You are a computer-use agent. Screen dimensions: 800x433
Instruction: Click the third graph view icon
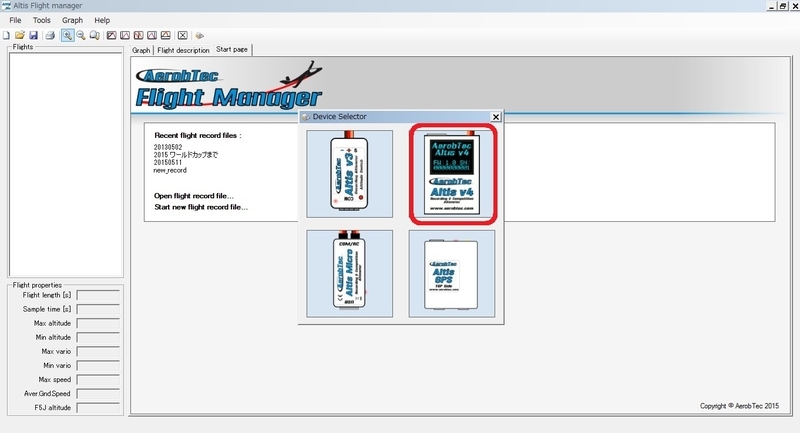click(138, 35)
